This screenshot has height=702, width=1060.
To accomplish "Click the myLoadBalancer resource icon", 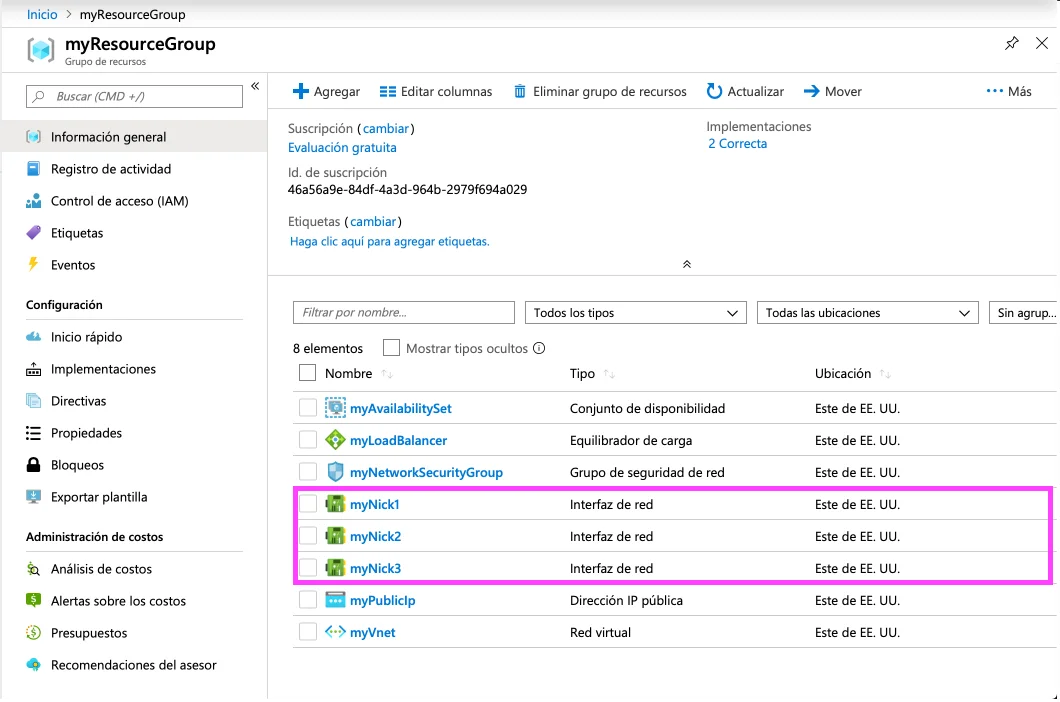I will tap(335, 440).
